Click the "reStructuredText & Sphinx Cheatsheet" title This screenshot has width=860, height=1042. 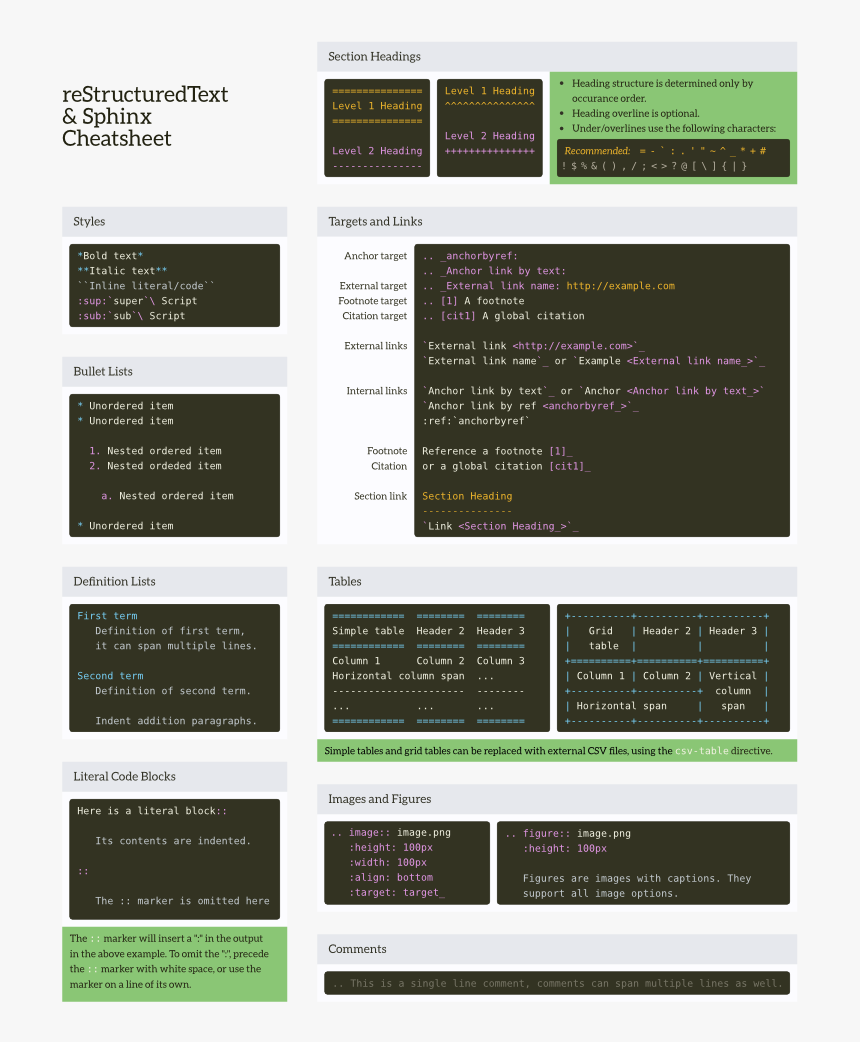145,116
